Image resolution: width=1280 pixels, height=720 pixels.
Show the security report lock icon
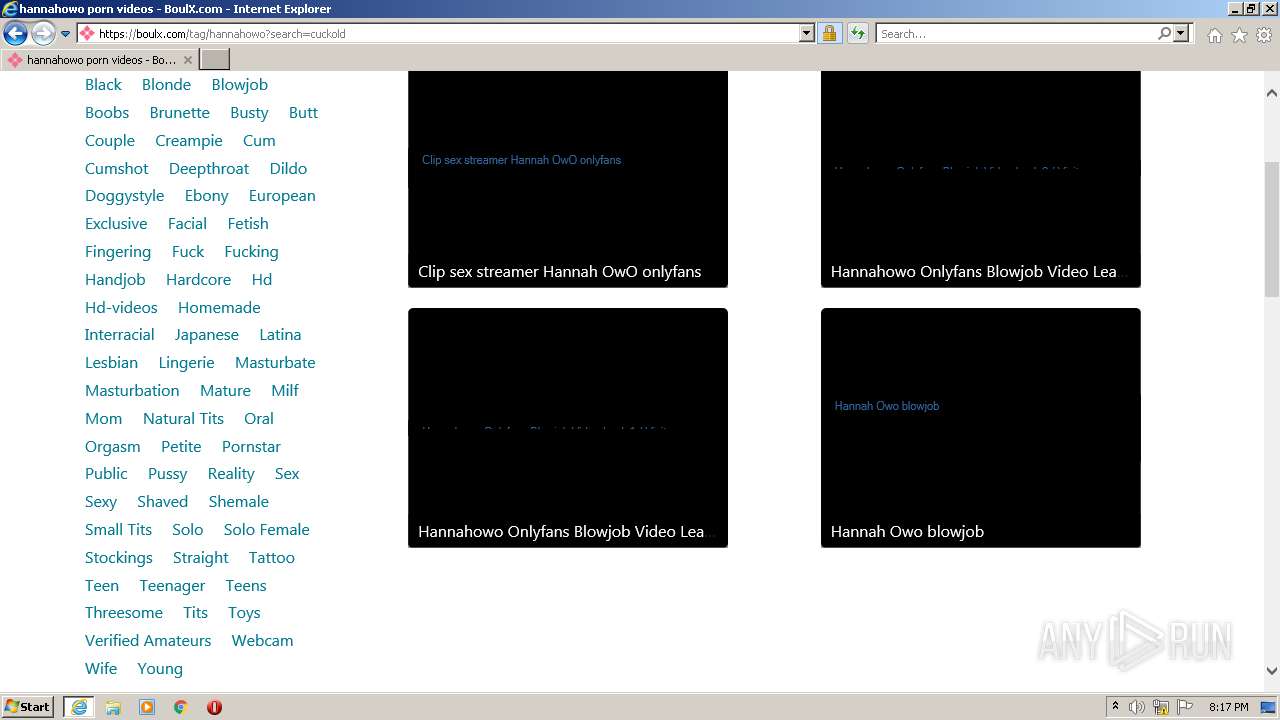coord(829,33)
